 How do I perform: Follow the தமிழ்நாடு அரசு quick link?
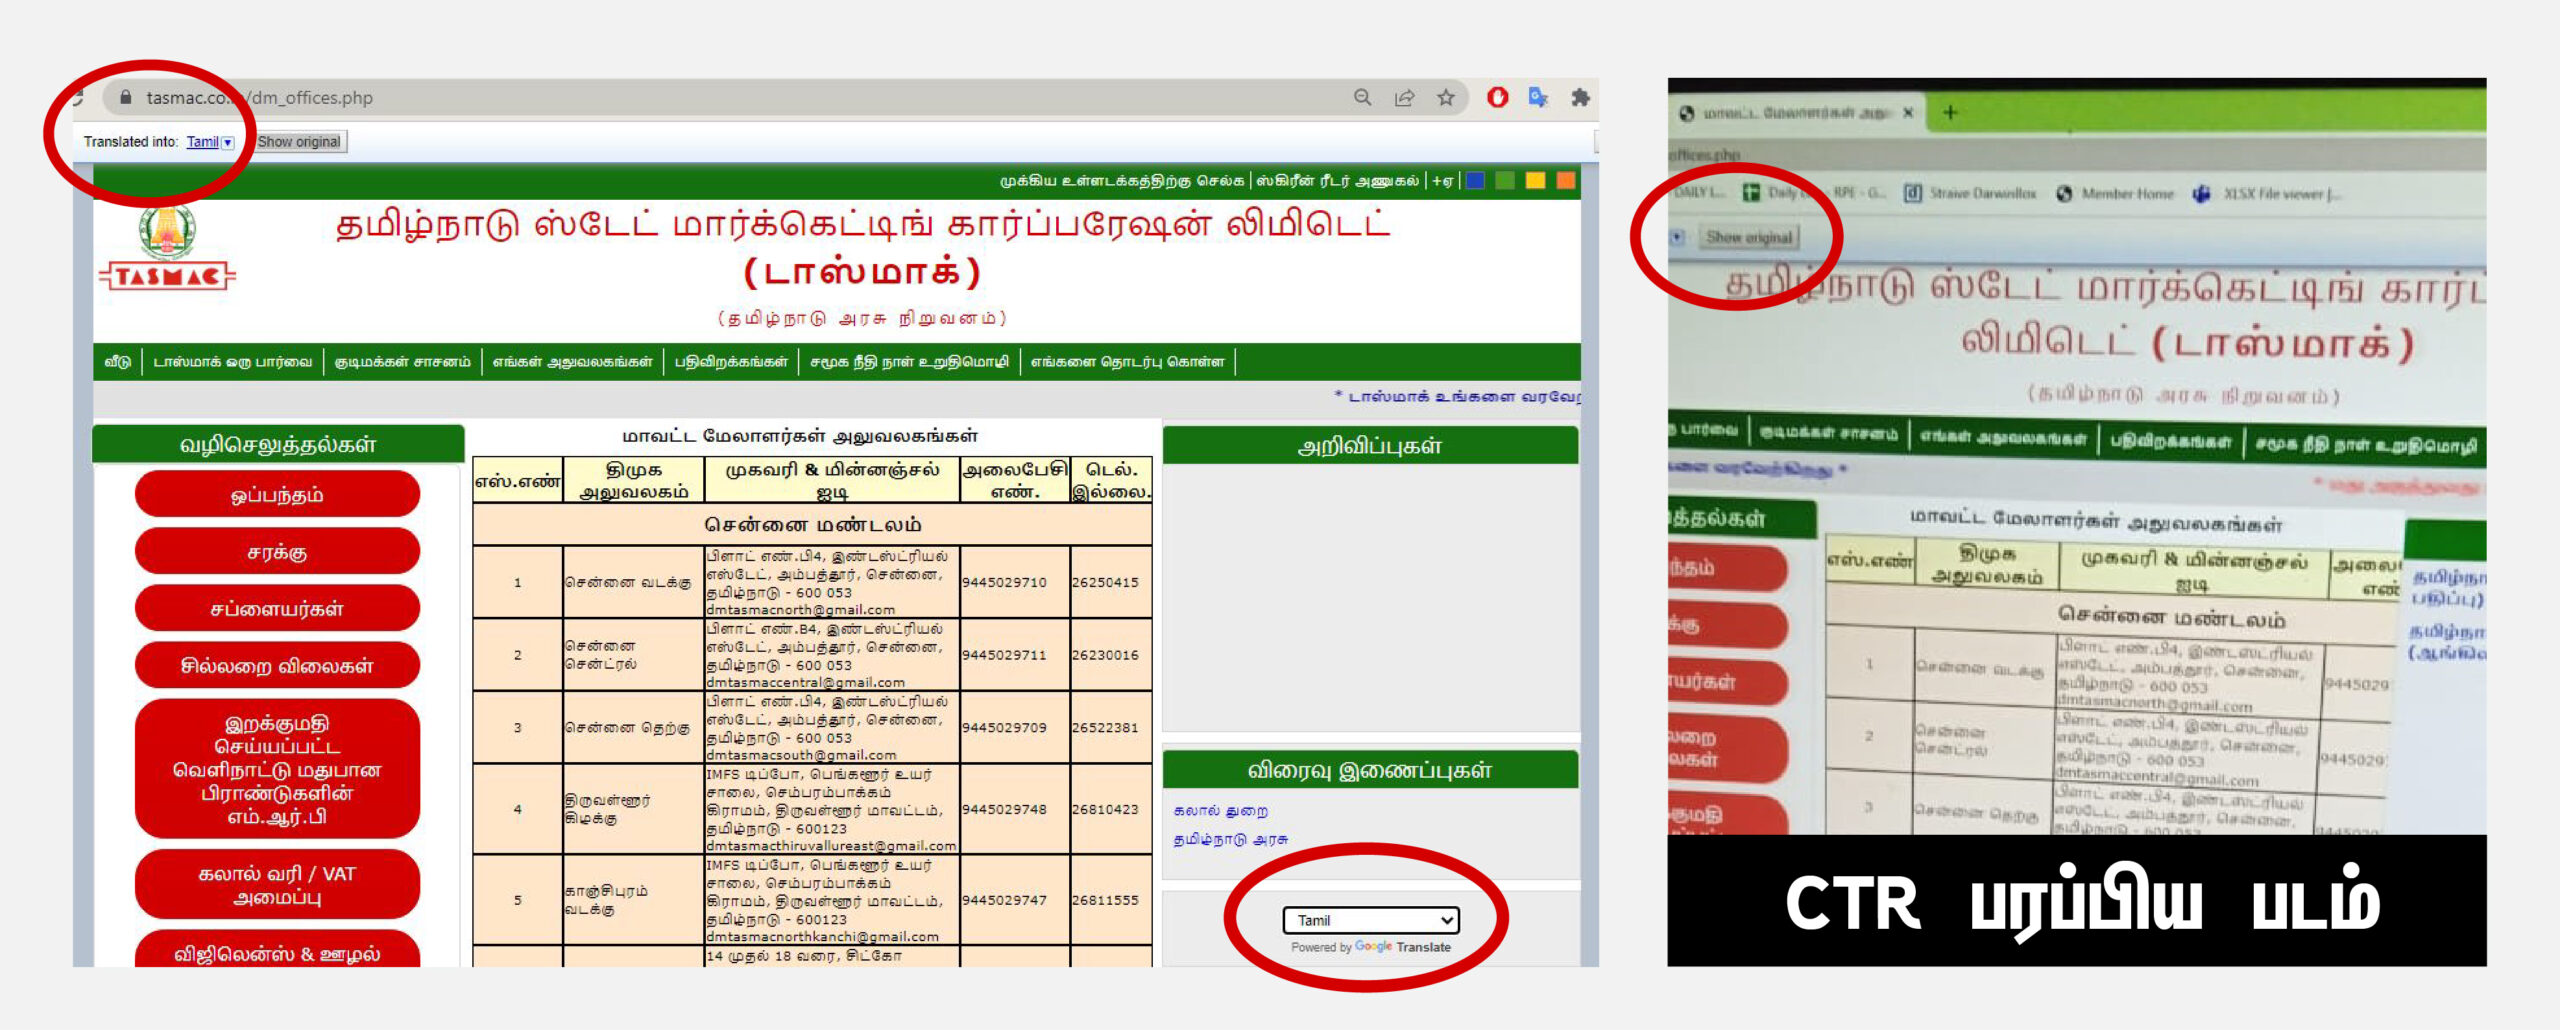coord(1231,839)
